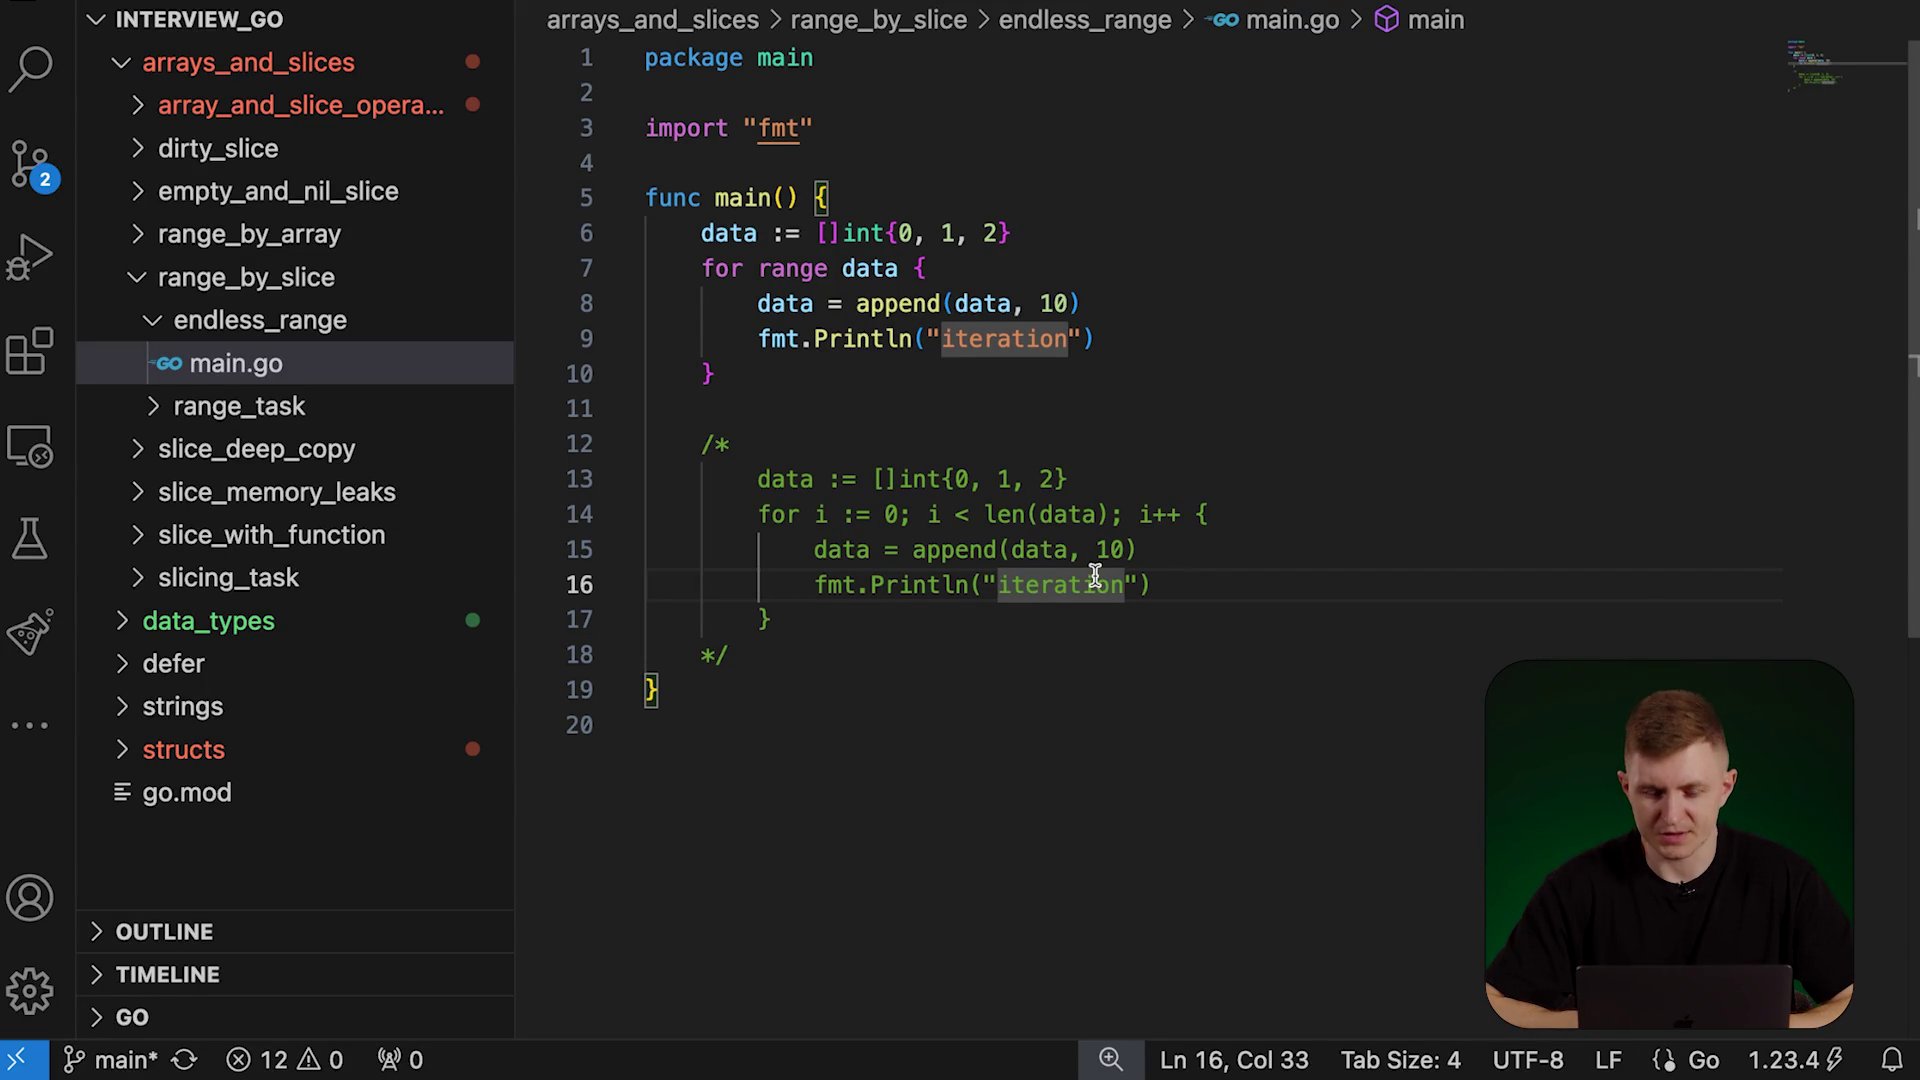
Task: Click the append call on line 8
Action: pyautogui.click(x=897, y=303)
